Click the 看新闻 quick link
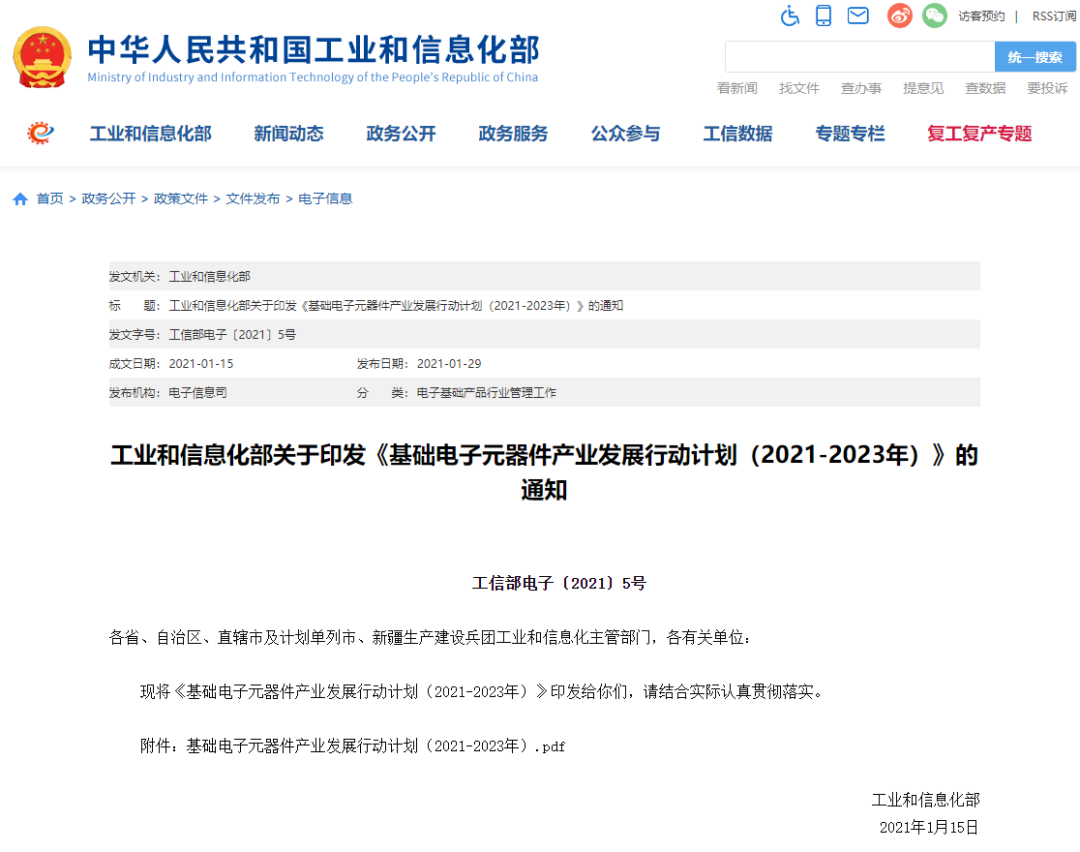1080x852 pixels. 737,88
